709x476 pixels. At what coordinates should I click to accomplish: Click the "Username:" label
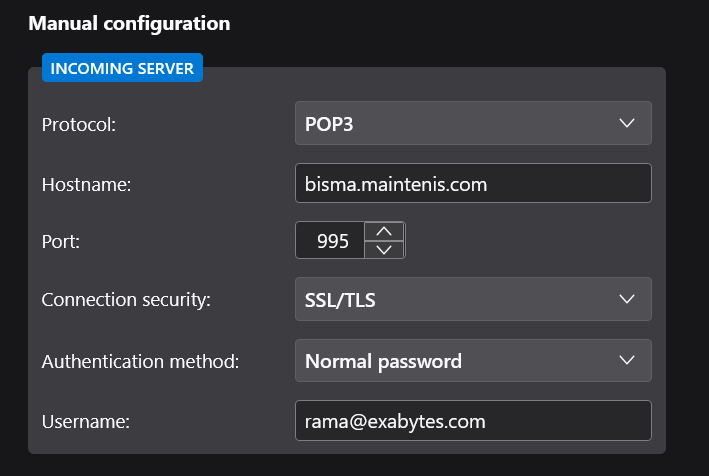coord(86,422)
